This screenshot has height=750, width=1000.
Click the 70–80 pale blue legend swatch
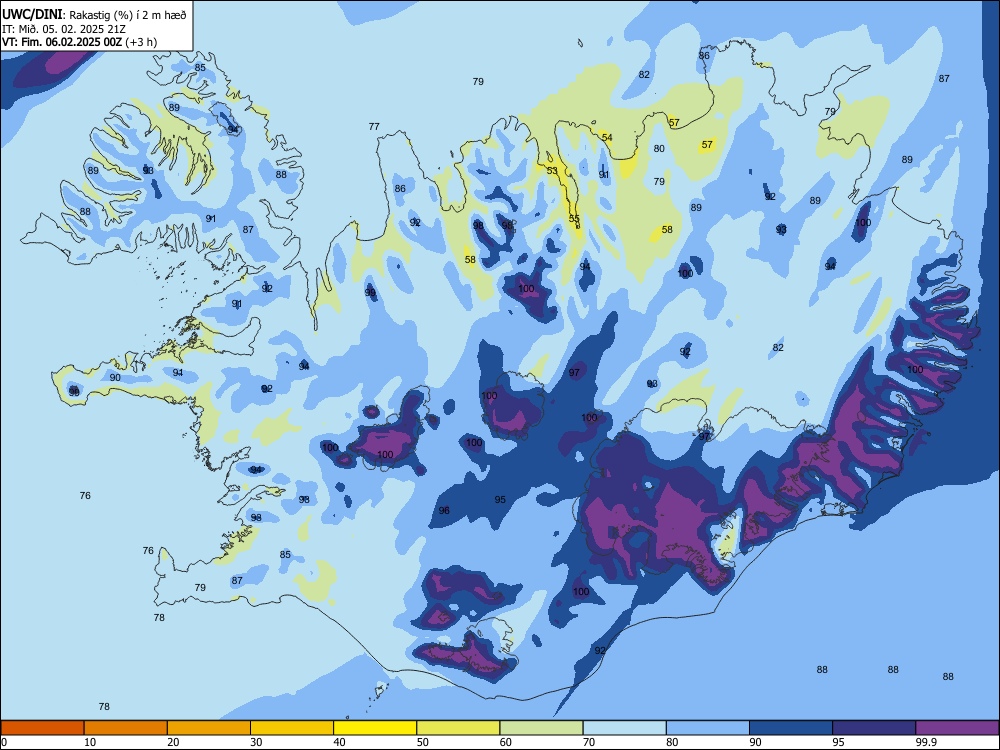coord(624,728)
